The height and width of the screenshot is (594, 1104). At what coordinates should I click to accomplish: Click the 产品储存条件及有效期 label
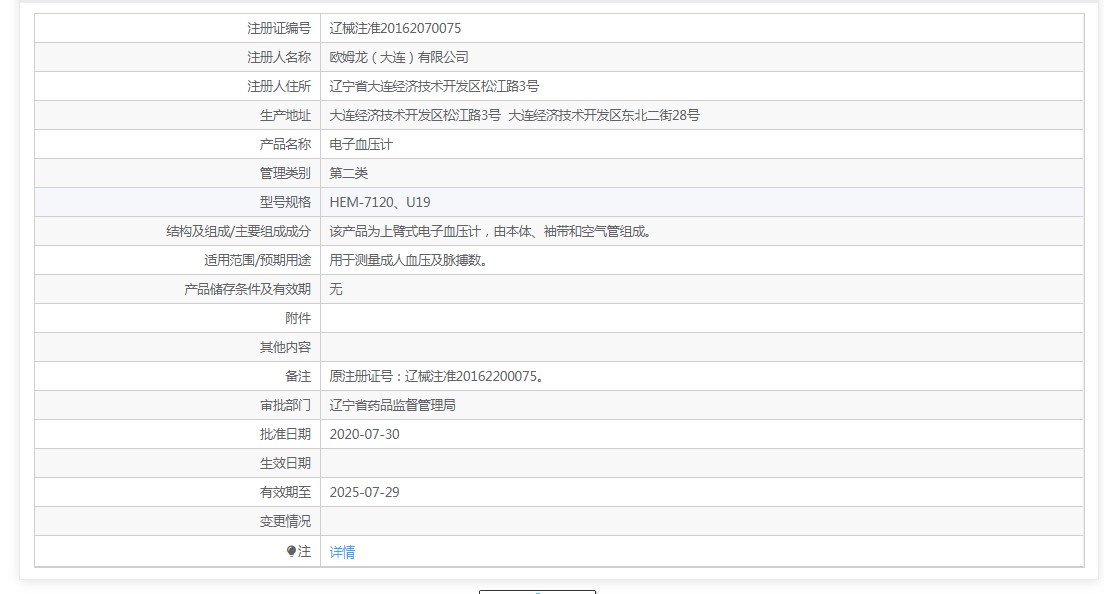click(x=248, y=289)
